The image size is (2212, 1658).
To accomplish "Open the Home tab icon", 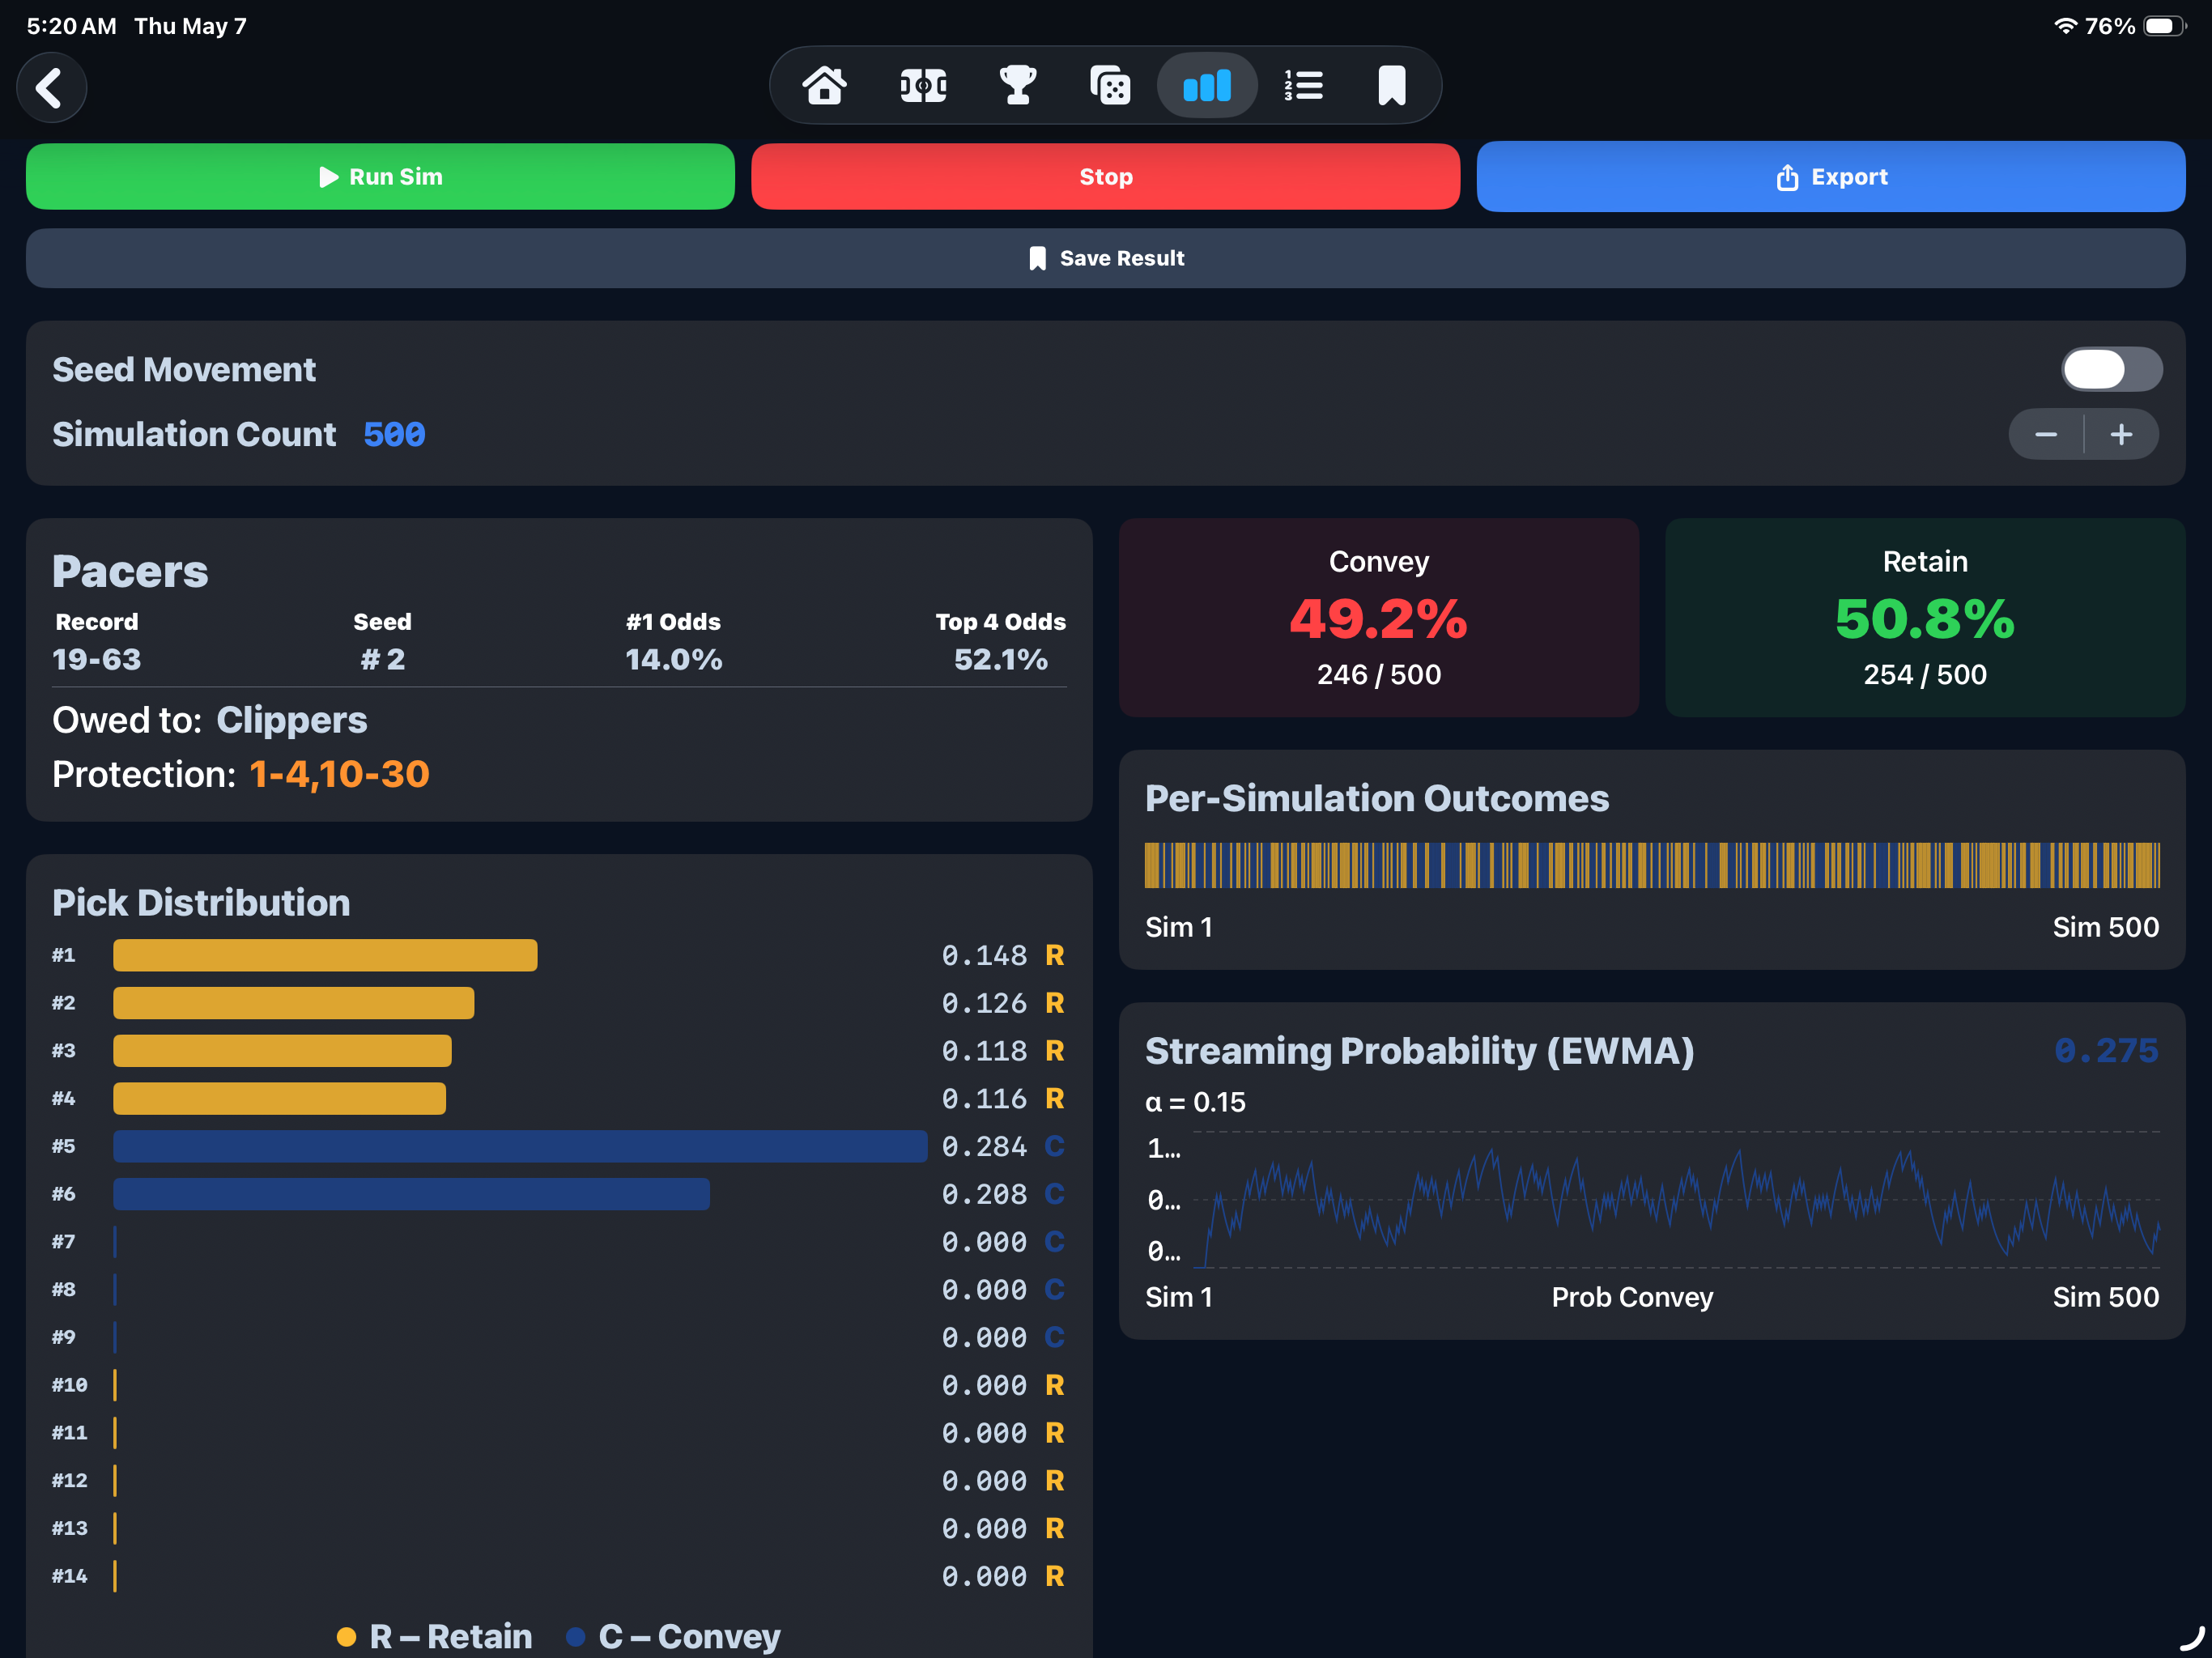I will click(x=824, y=86).
